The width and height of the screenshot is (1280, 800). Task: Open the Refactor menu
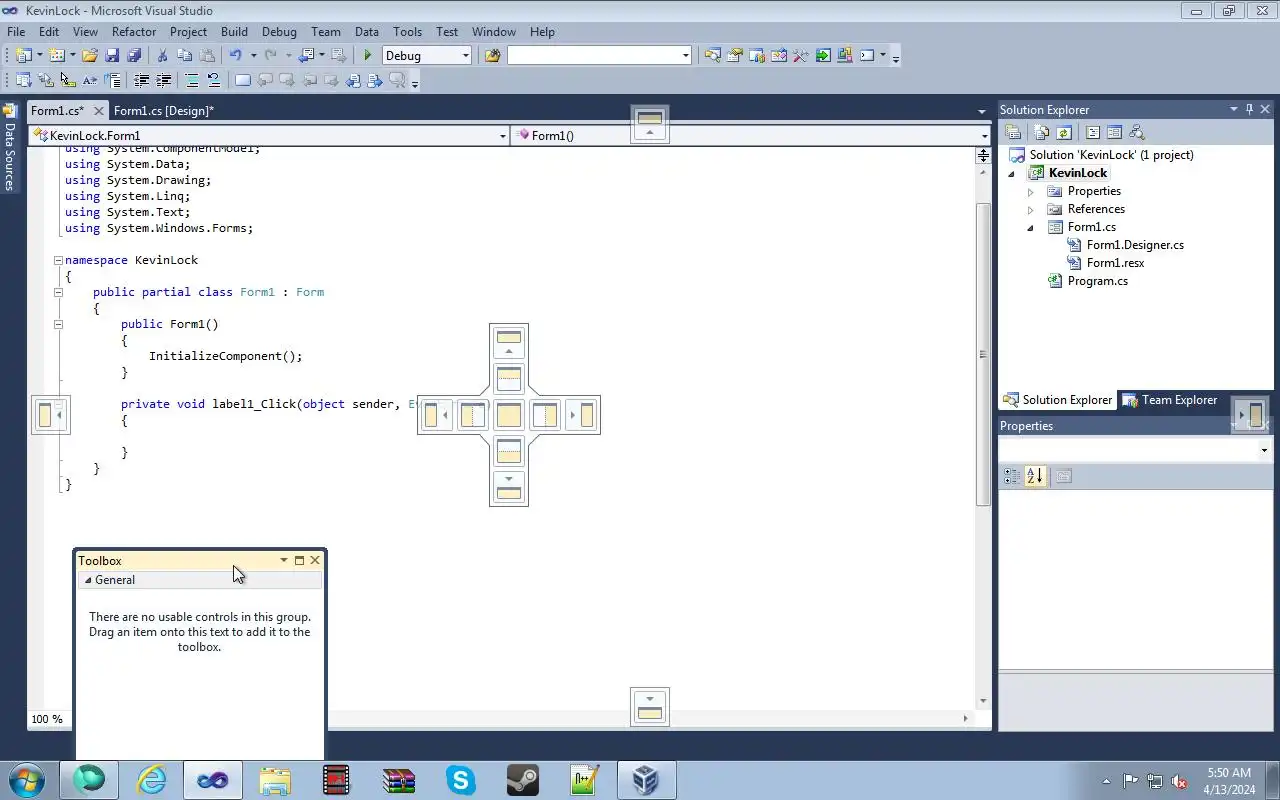(x=134, y=32)
